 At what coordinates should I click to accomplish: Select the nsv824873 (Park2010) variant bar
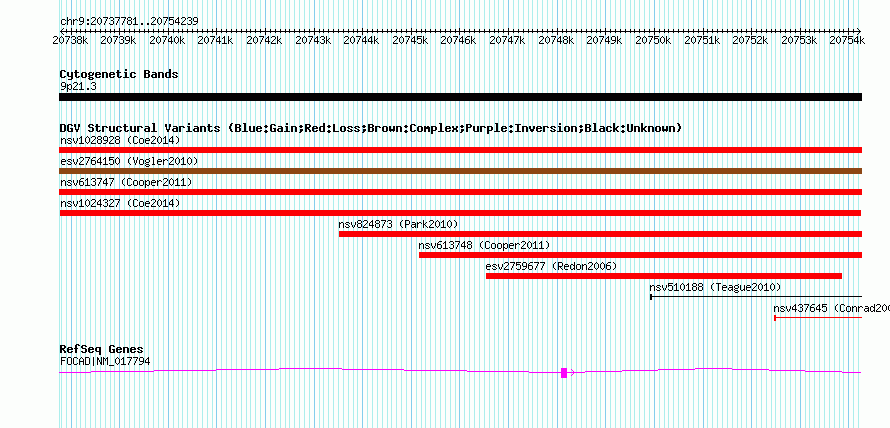point(601,234)
